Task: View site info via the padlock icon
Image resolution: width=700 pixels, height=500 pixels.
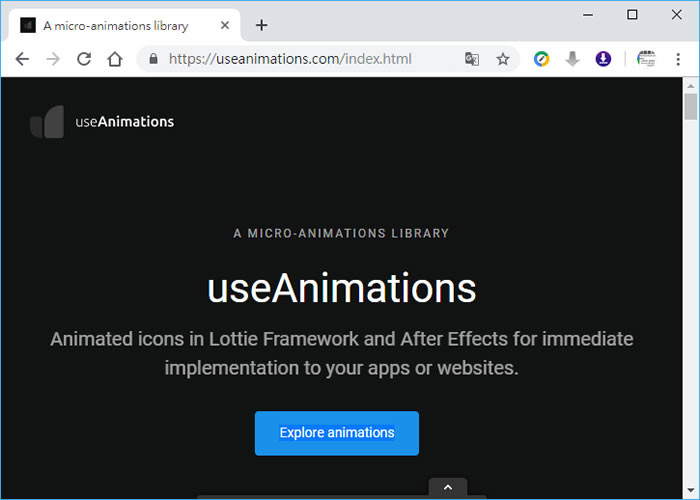Action: tap(153, 59)
